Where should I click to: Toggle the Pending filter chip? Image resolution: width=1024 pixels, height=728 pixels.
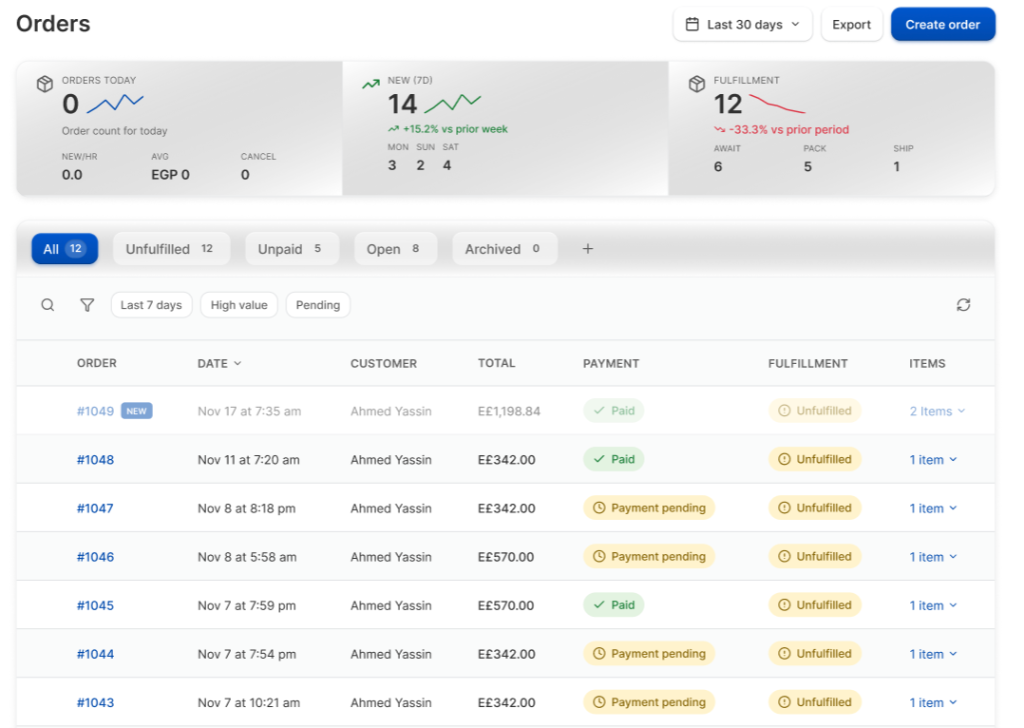click(317, 304)
